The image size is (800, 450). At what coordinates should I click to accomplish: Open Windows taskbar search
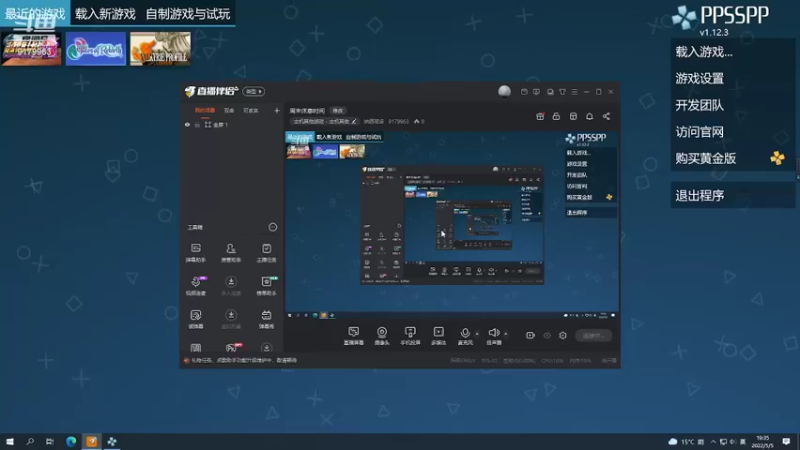coord(30,441)
